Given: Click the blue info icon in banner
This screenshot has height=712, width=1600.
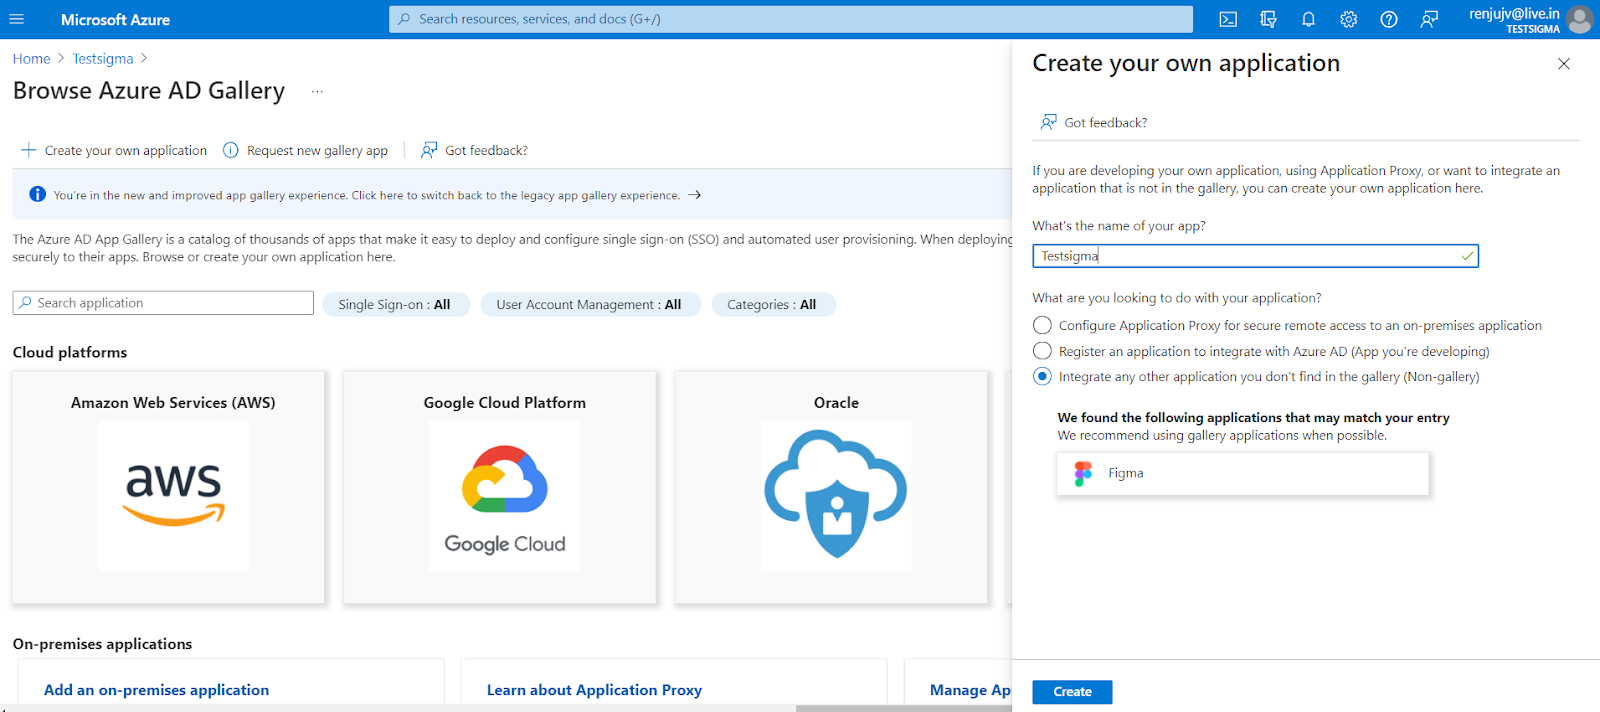Looking at the screenshot, I should pyautogui.click(x=37, y=194).
